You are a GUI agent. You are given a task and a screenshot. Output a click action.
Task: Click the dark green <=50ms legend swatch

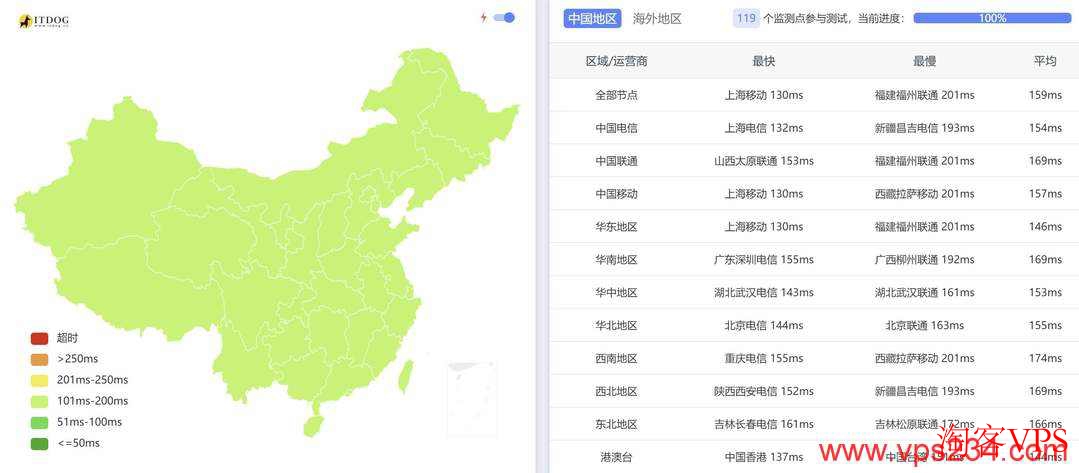click(x=39, y=443)
